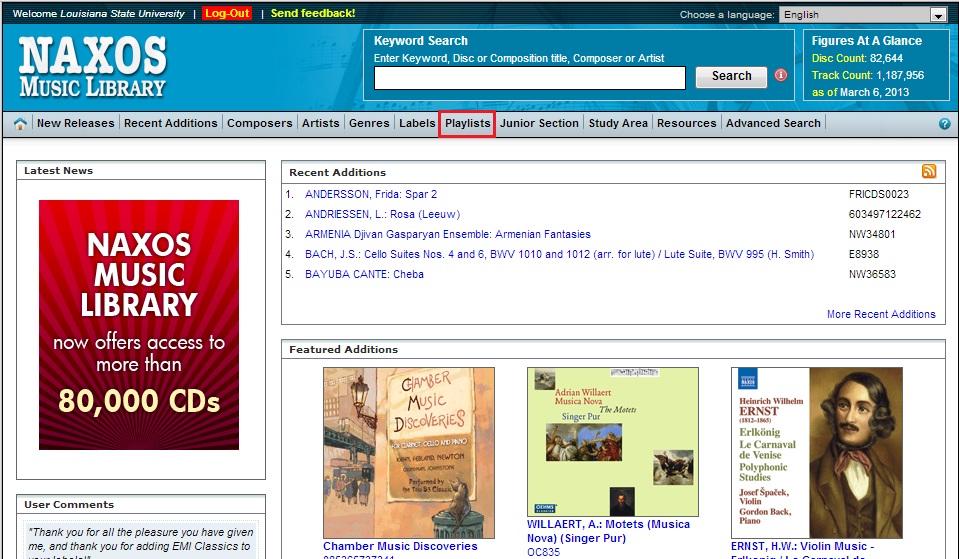Click Track Count 1,187,956 text

pyautogui.click(x=867, y=75)
